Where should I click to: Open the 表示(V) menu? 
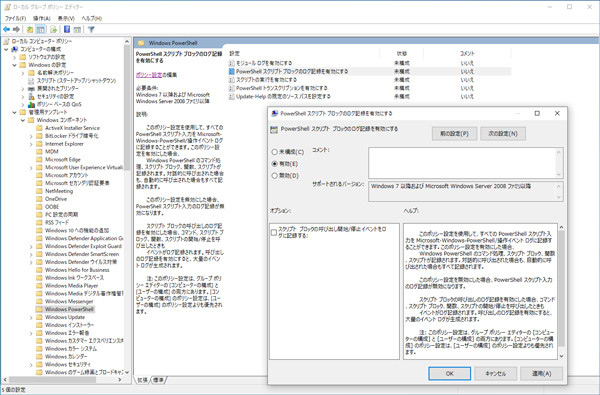(66, 18)
